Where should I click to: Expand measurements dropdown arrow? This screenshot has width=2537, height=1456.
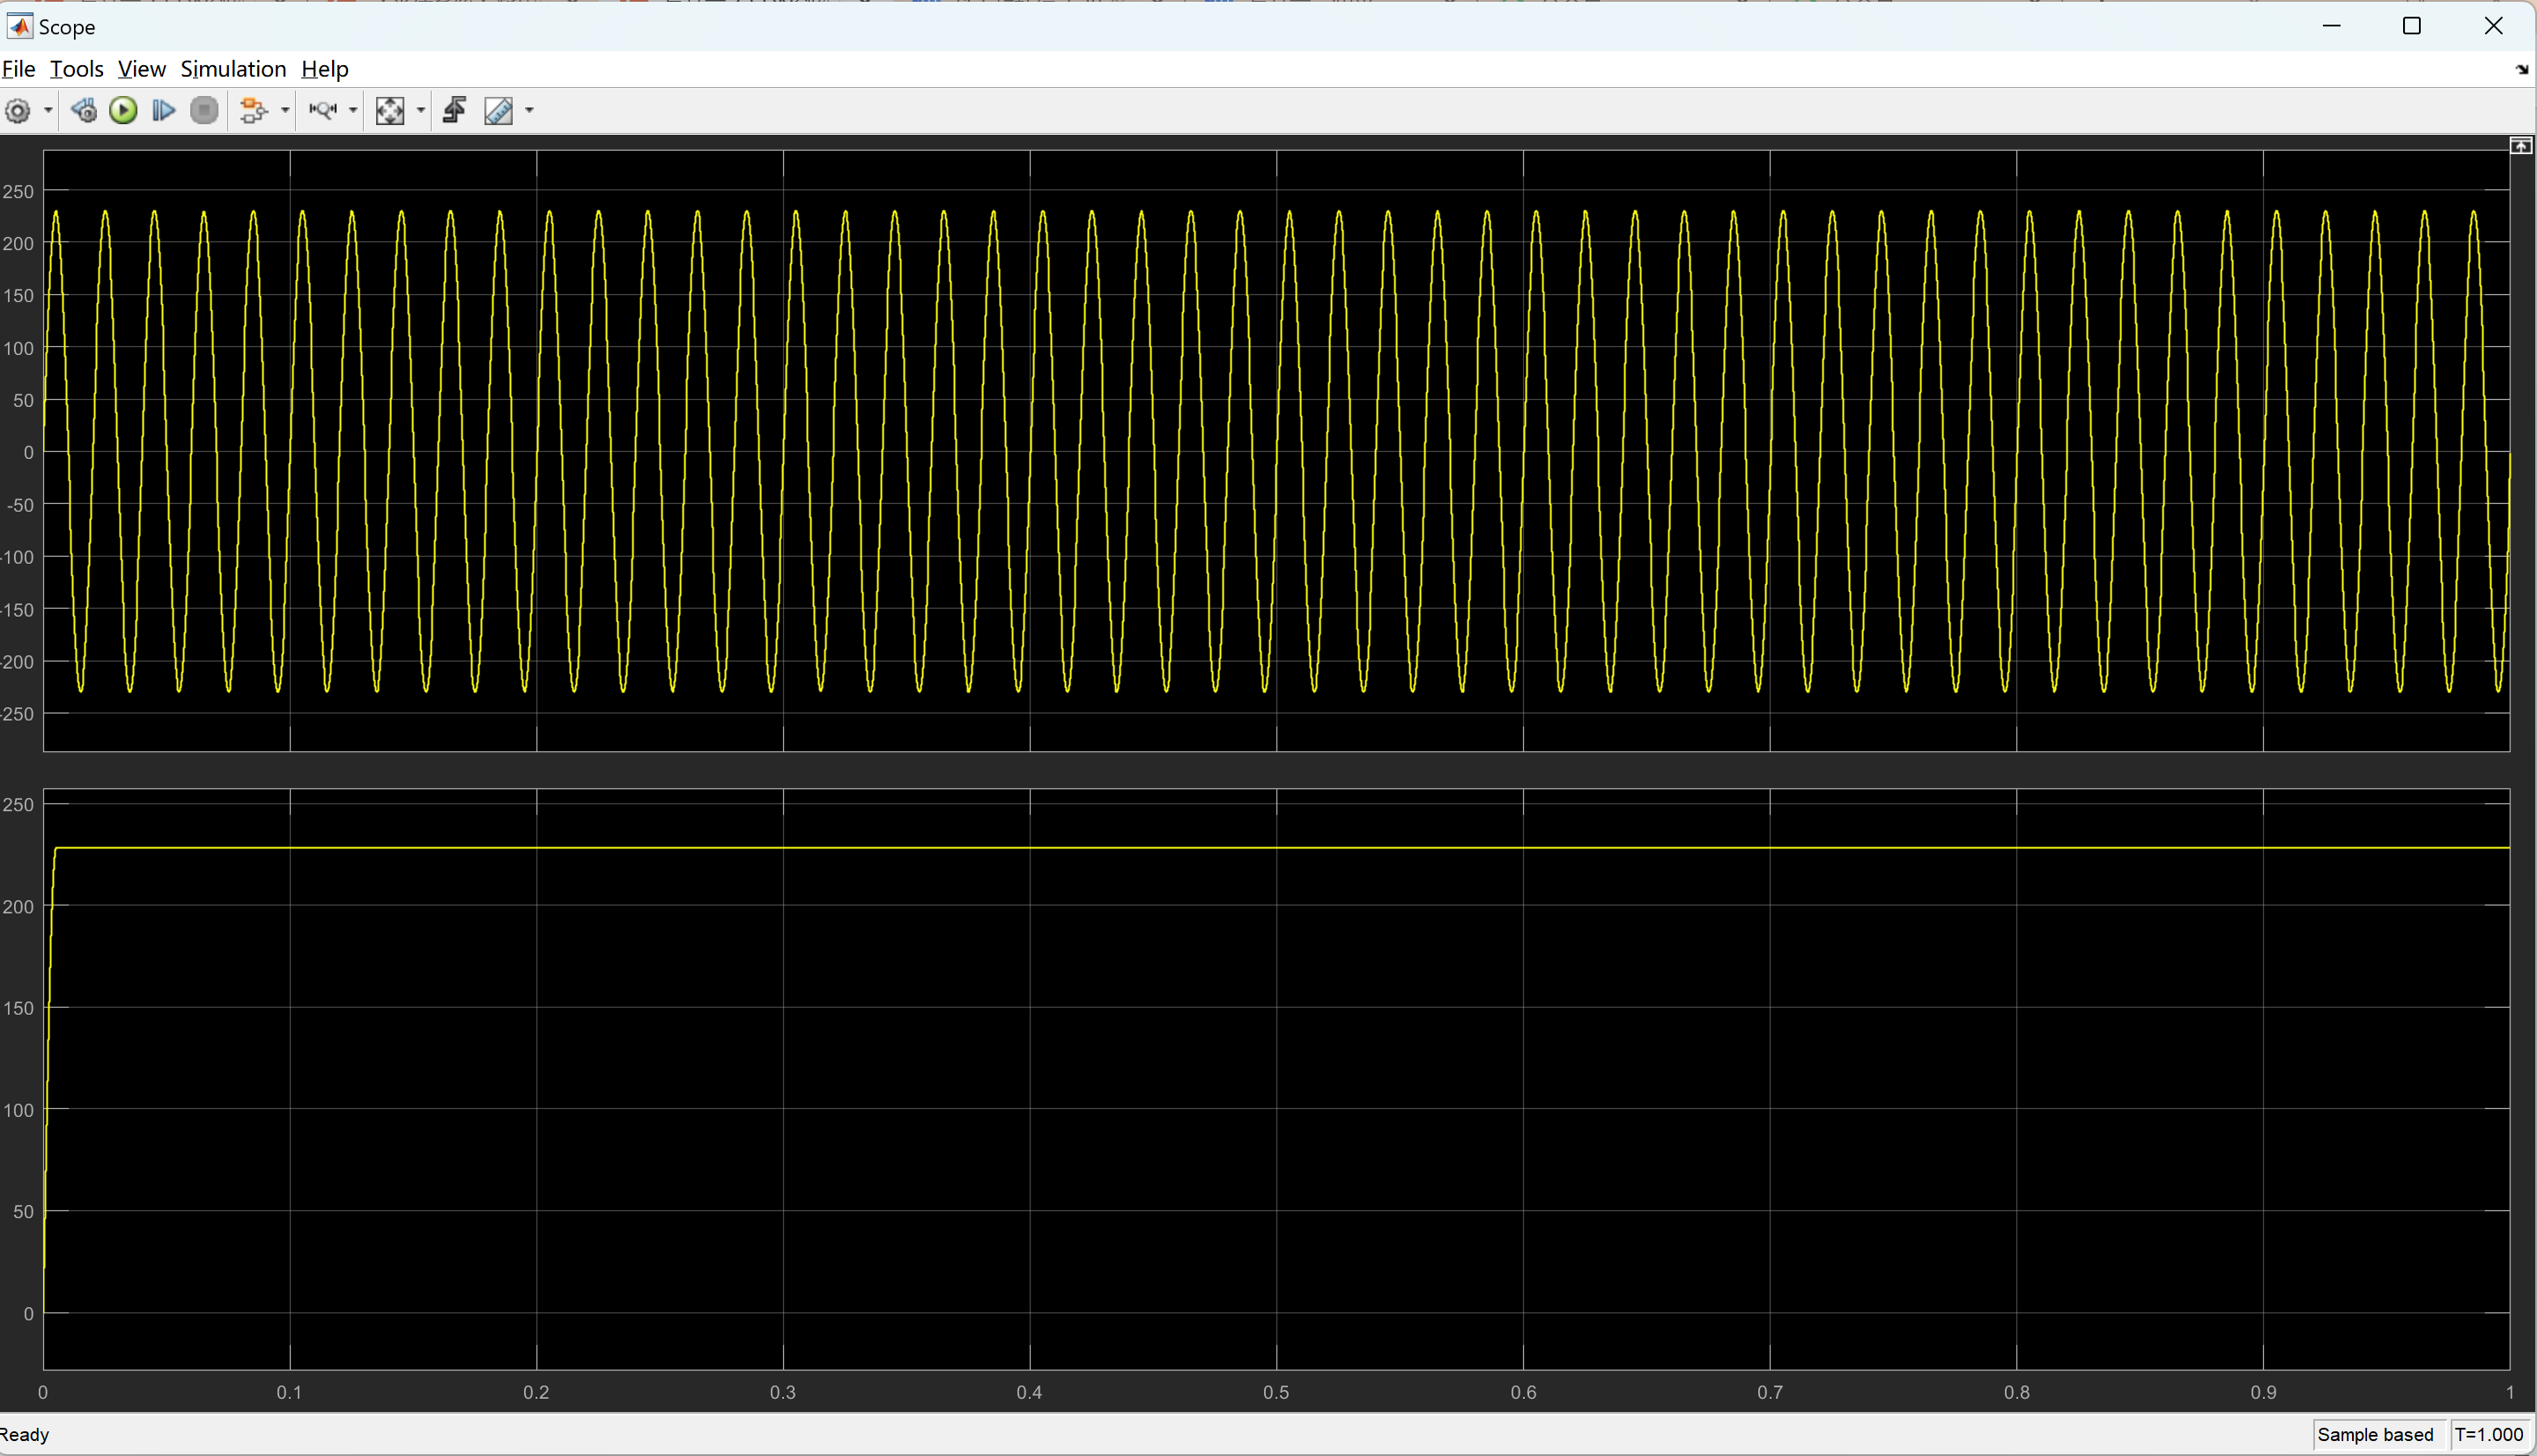pyautogui.click(x=529, y=110)
